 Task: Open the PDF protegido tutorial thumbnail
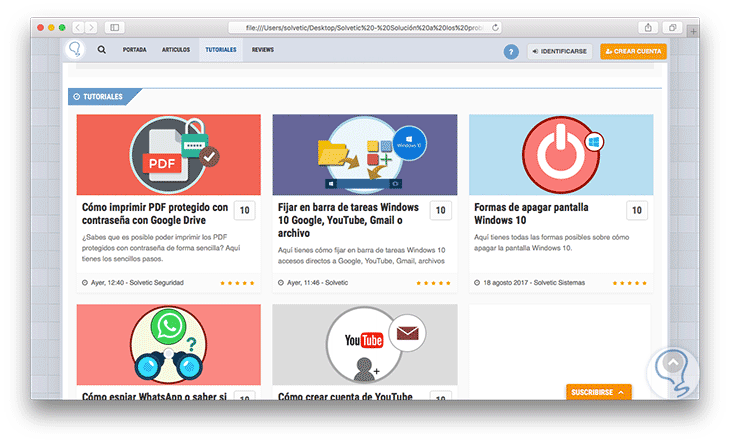coord(169,154)
